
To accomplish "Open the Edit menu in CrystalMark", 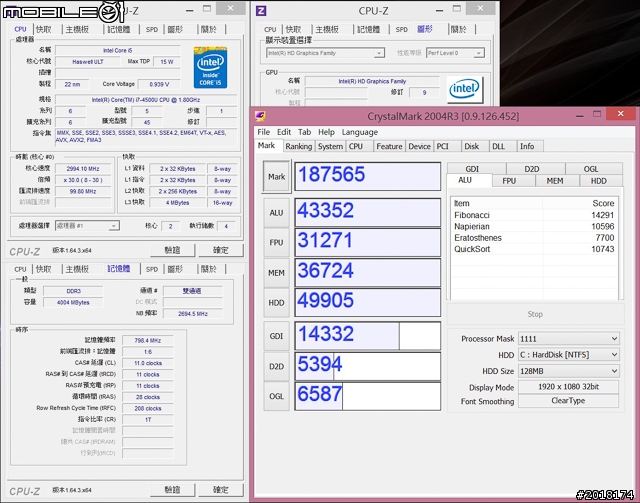I will (x=284, y=132).
